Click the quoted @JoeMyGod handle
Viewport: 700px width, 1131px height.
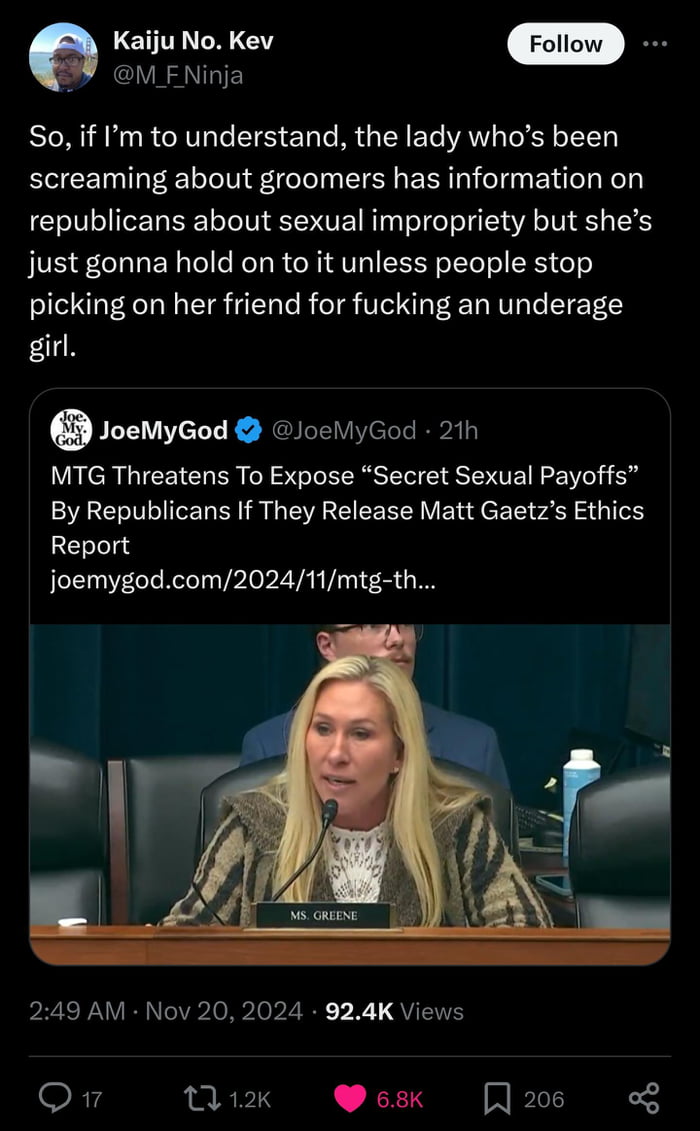click(x=343, y=431)
